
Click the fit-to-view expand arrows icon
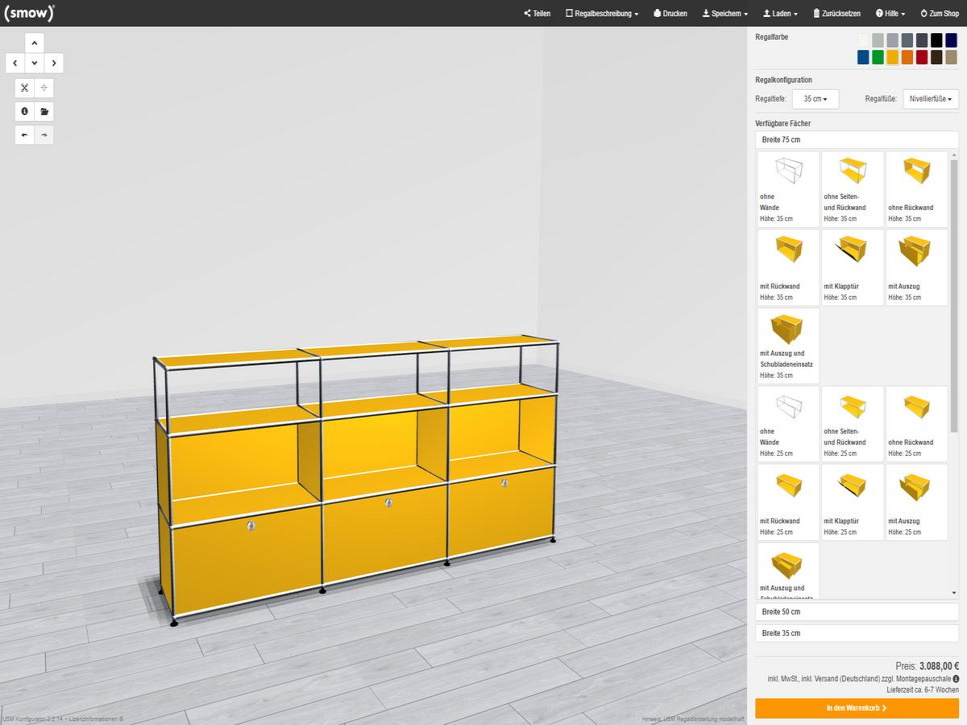pyautogui.click(x=25, y=88)
